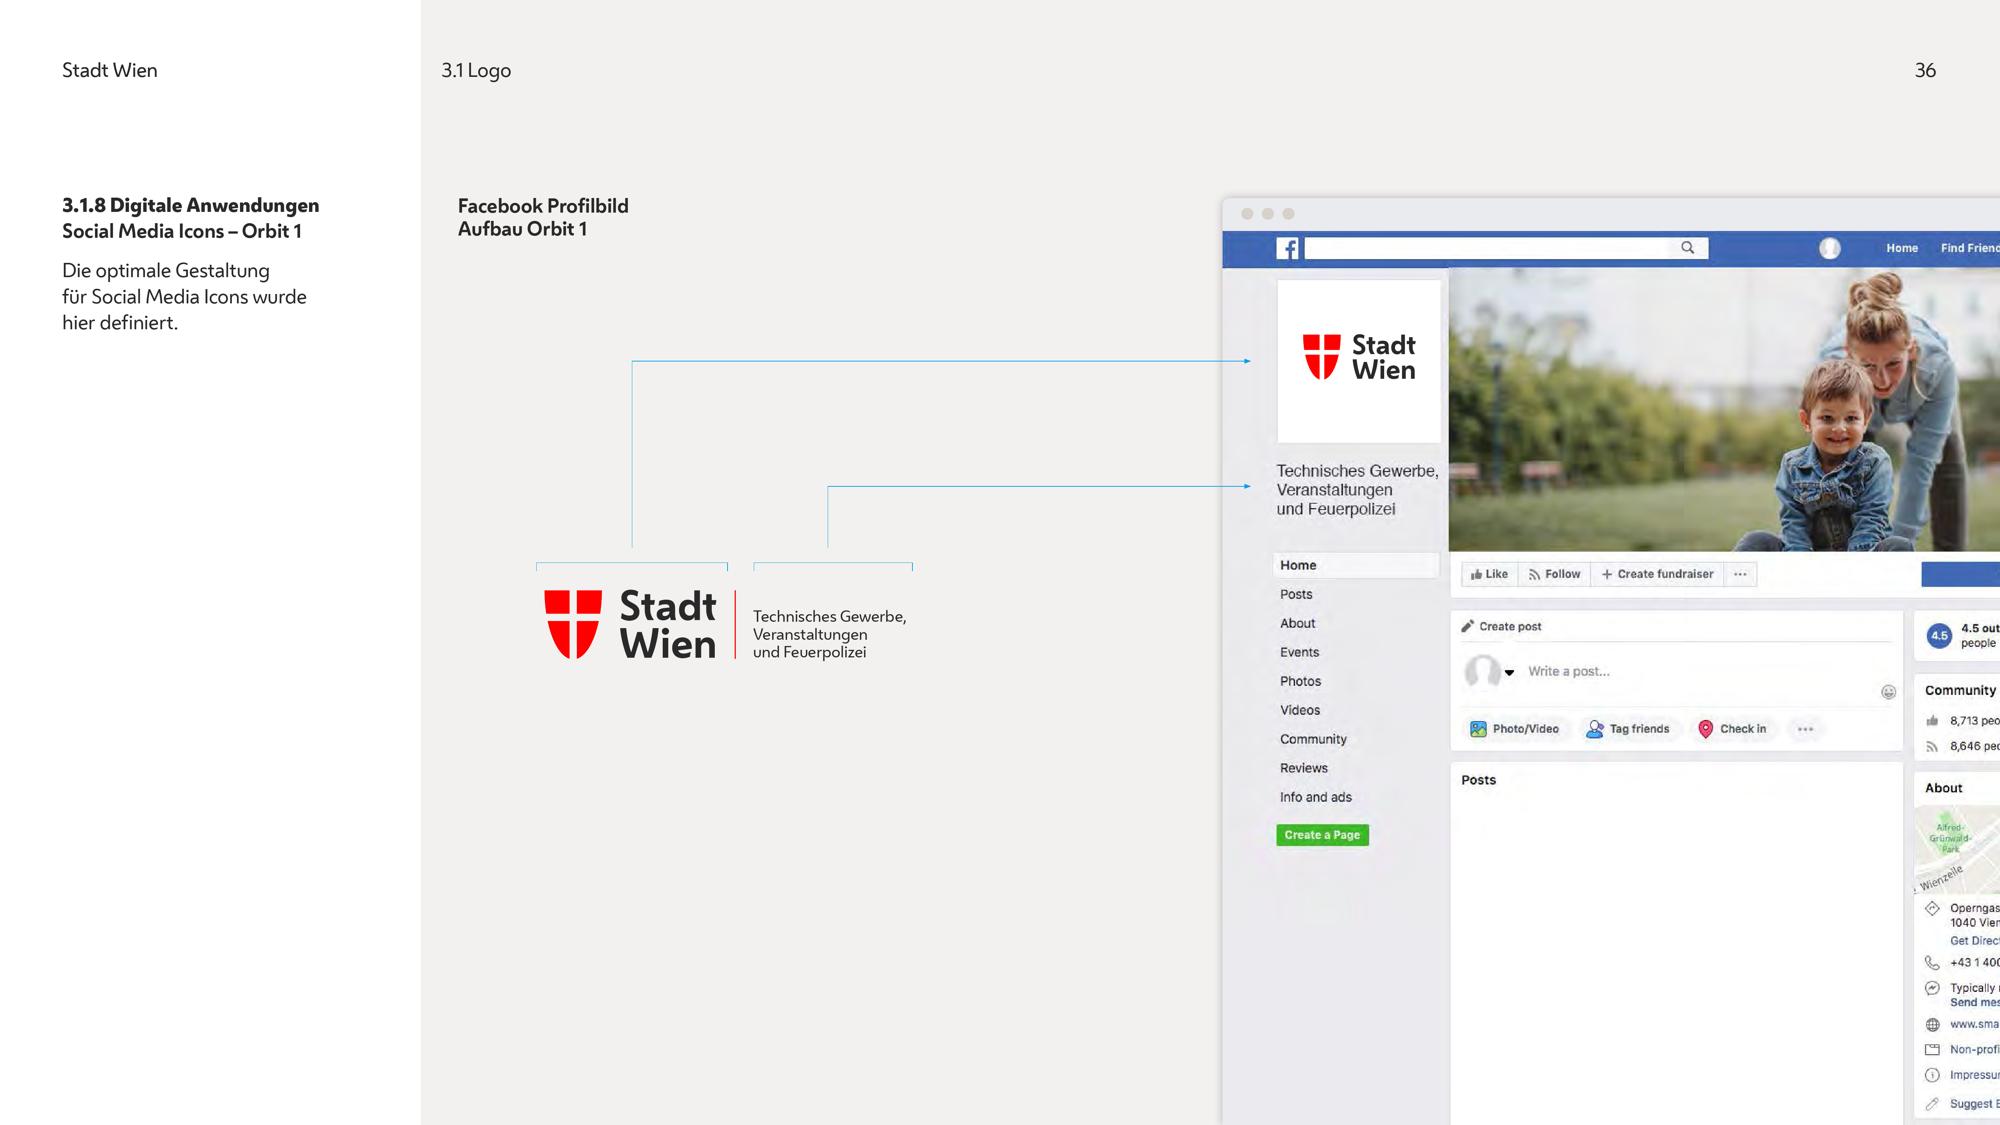Open the more options dots beside Create fundraiser

(1740, 574)
